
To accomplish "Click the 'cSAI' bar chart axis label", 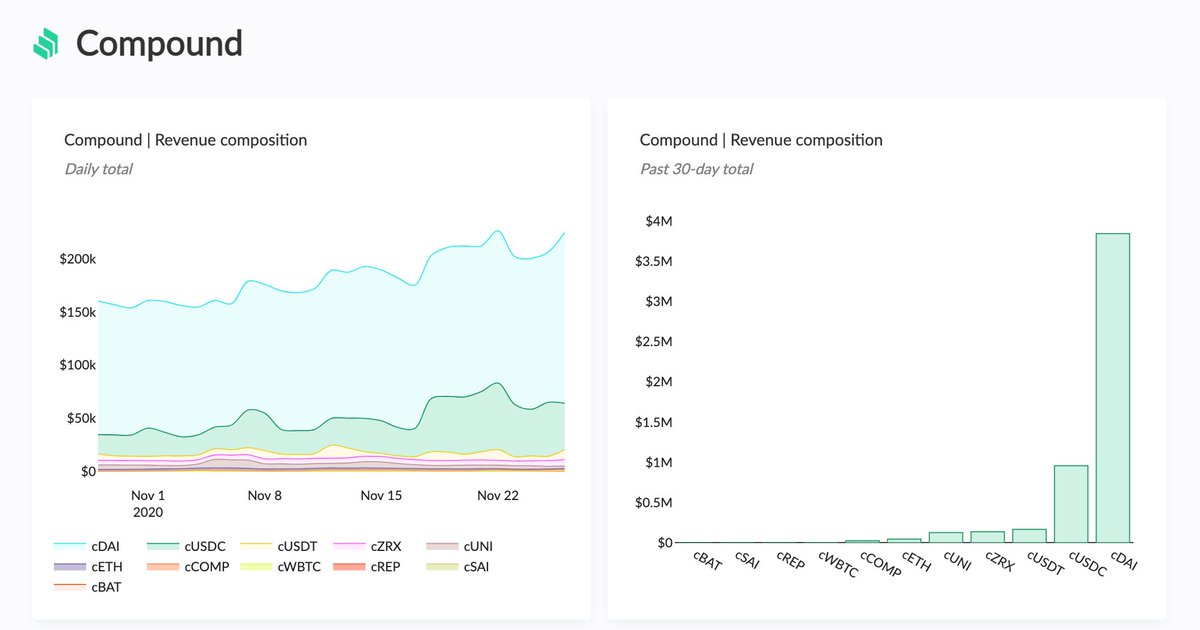I will click(748, 561).
